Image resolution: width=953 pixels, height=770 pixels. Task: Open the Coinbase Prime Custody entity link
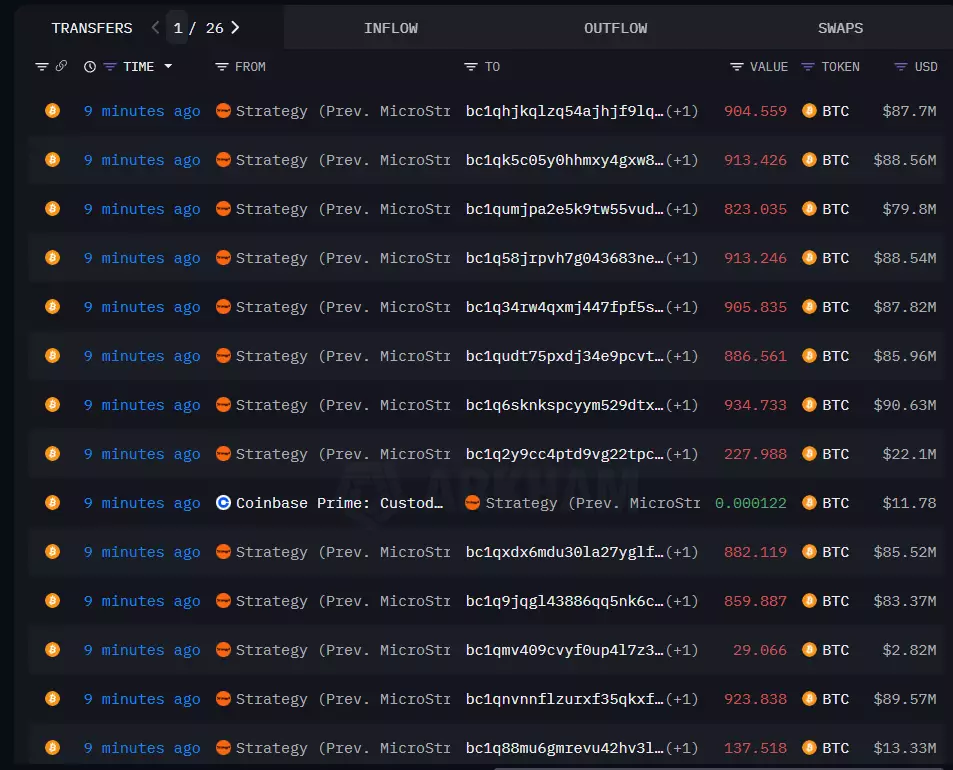(x=340, y=503)
